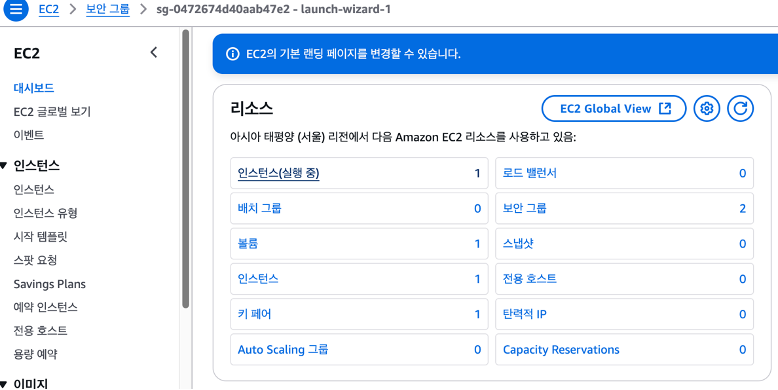Open 스팟 요청 in the sidebar

point(35,260)
